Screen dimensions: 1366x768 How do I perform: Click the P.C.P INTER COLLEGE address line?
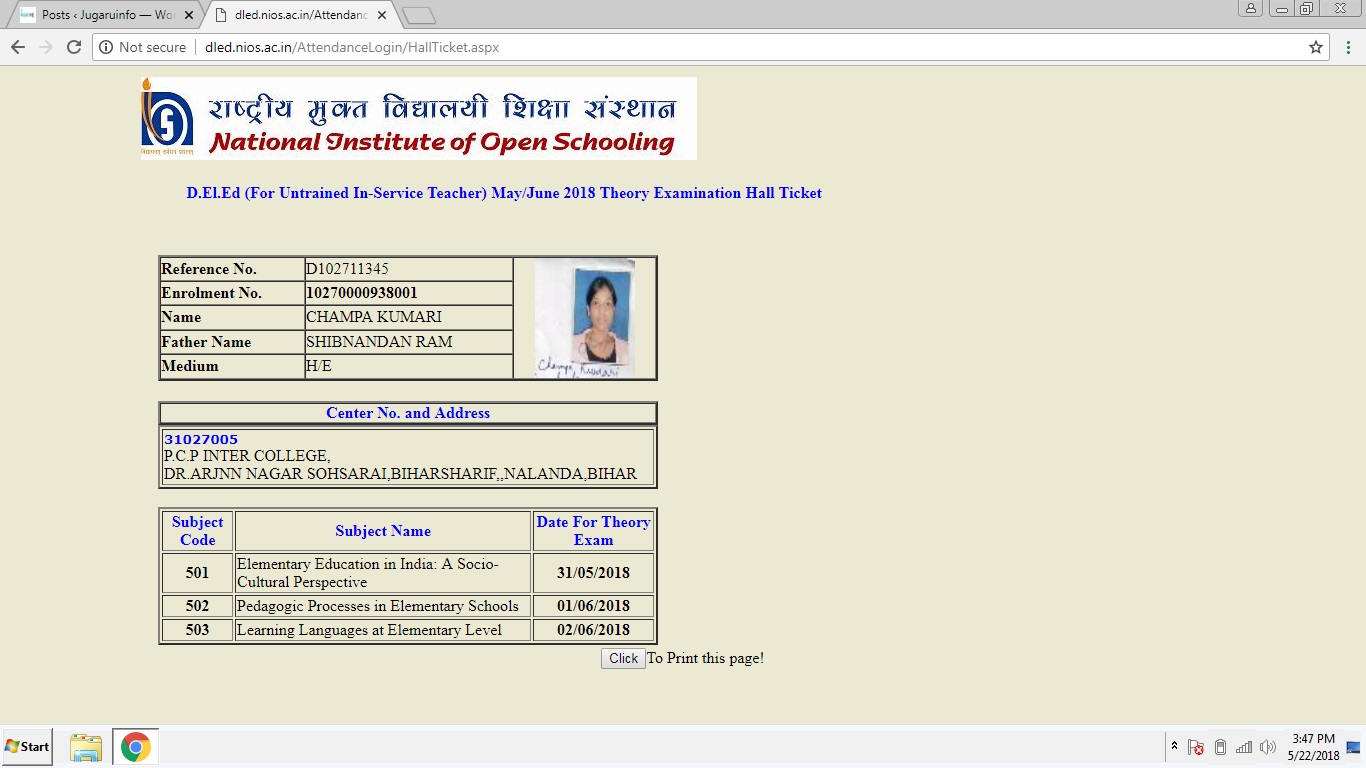(x=247, y=456)
